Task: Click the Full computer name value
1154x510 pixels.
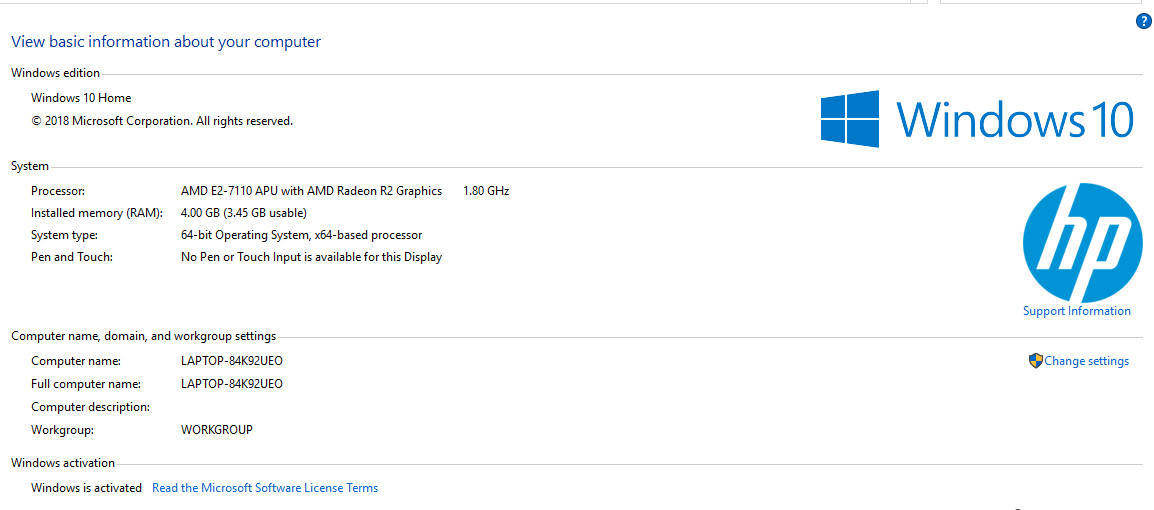Action: point(232,384)
